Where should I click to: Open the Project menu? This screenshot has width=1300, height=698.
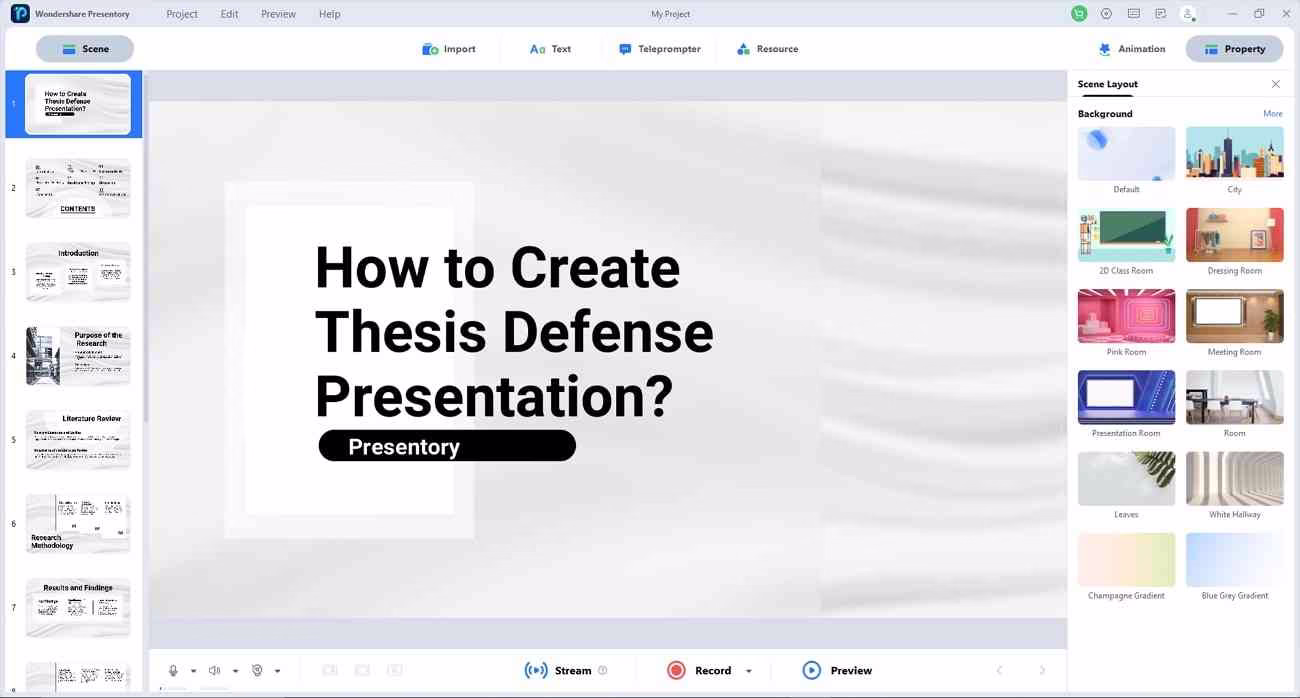(182, 14)
